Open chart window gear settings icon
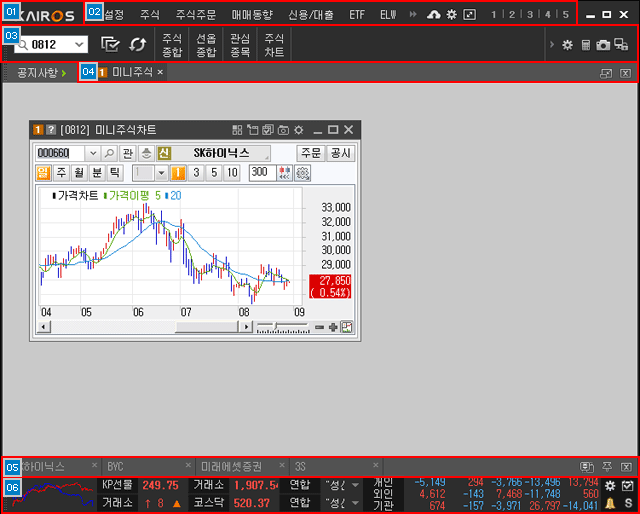Image resolution: width=640 pixels, height=514 pixels. tap(299, 130)
